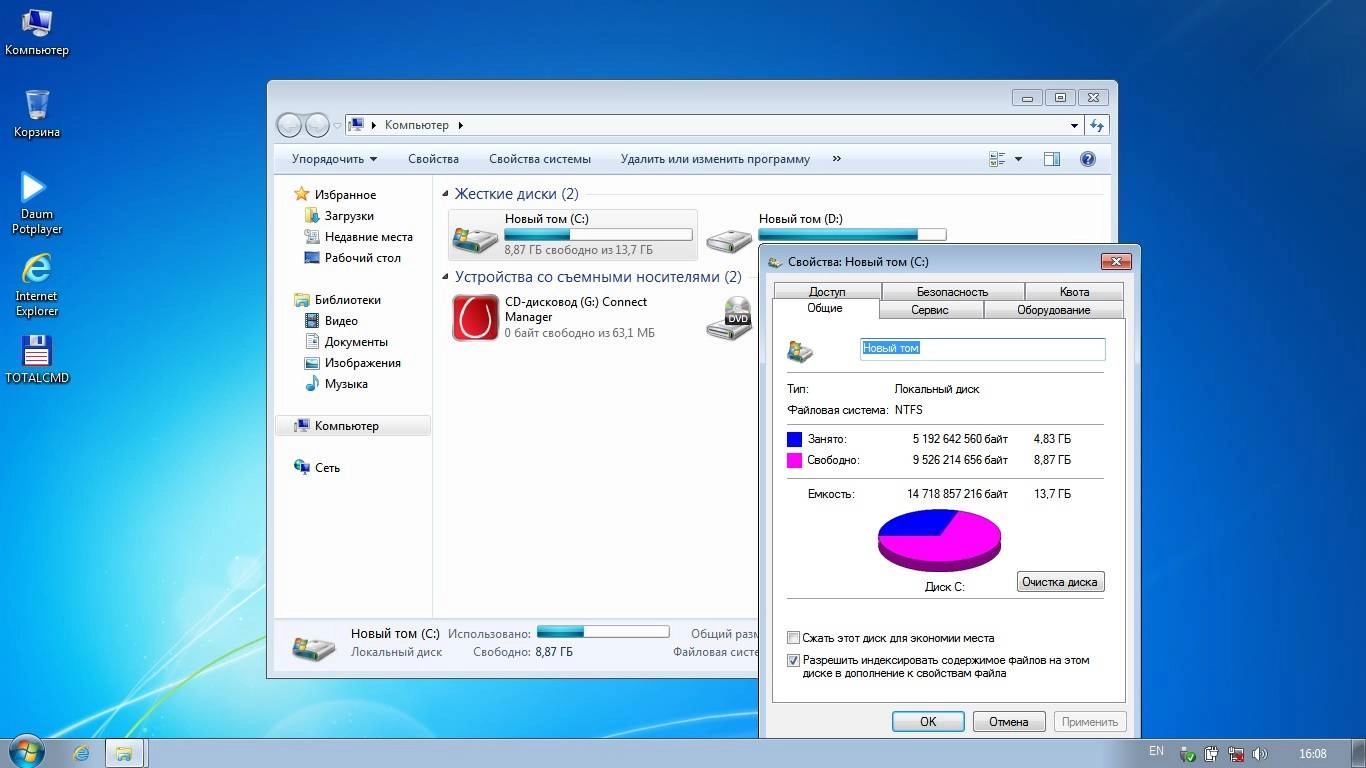Select the TOTALCMD desktop shortcut
The image size is (1366, 768).
coord(37,359)
